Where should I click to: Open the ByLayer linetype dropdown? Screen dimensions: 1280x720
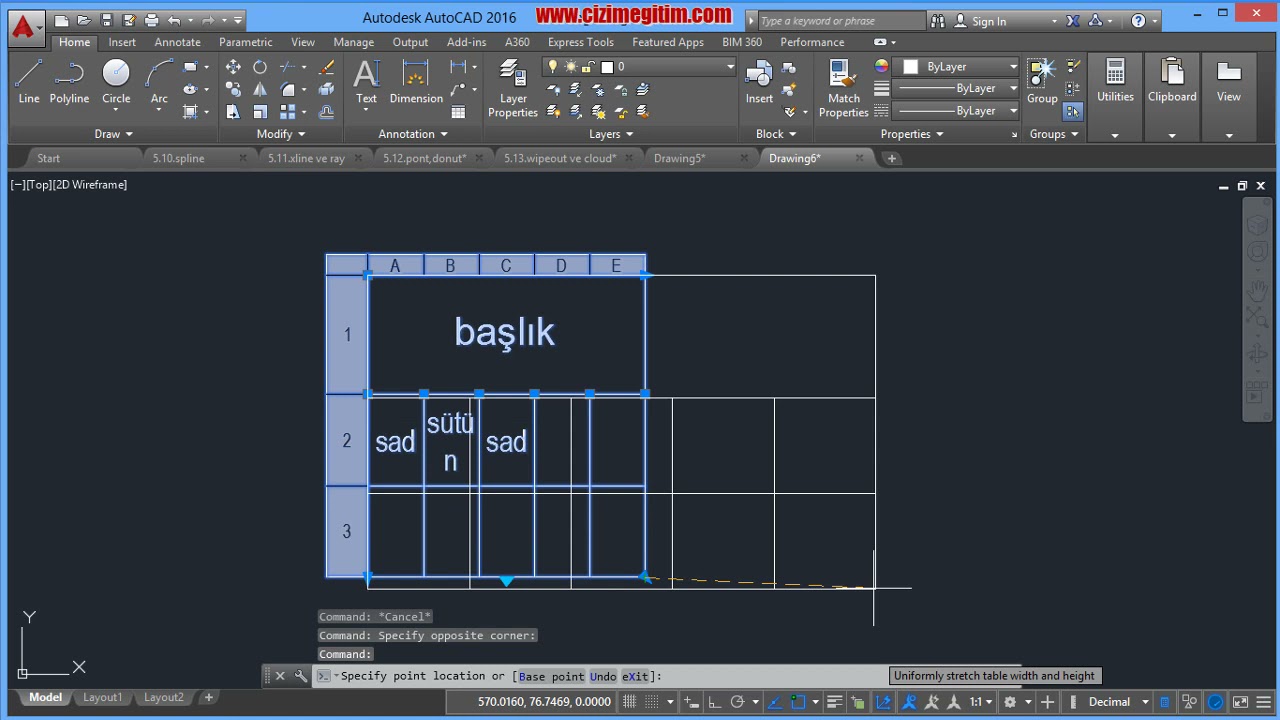956,111
